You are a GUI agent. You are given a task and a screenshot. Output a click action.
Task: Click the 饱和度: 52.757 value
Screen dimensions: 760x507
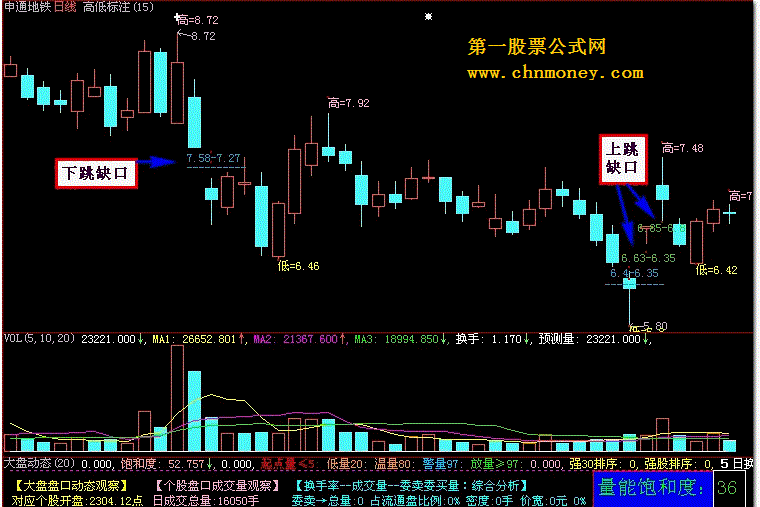tap(162, 464)
